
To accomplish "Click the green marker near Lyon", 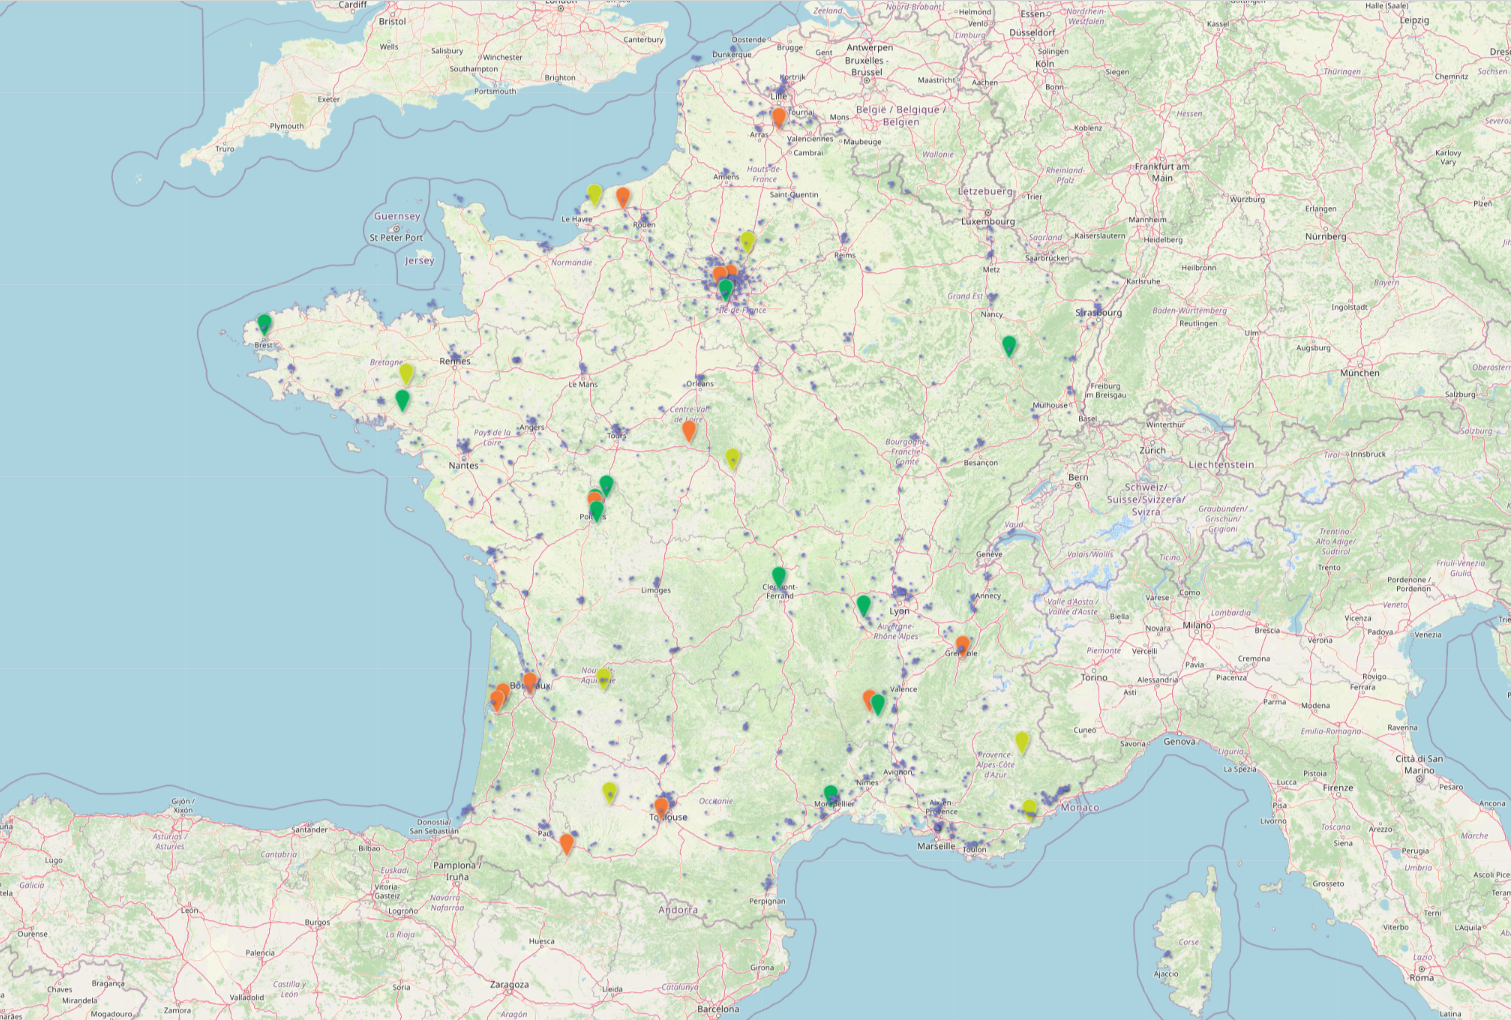I will pyautogui.click(x=862, y=605).
